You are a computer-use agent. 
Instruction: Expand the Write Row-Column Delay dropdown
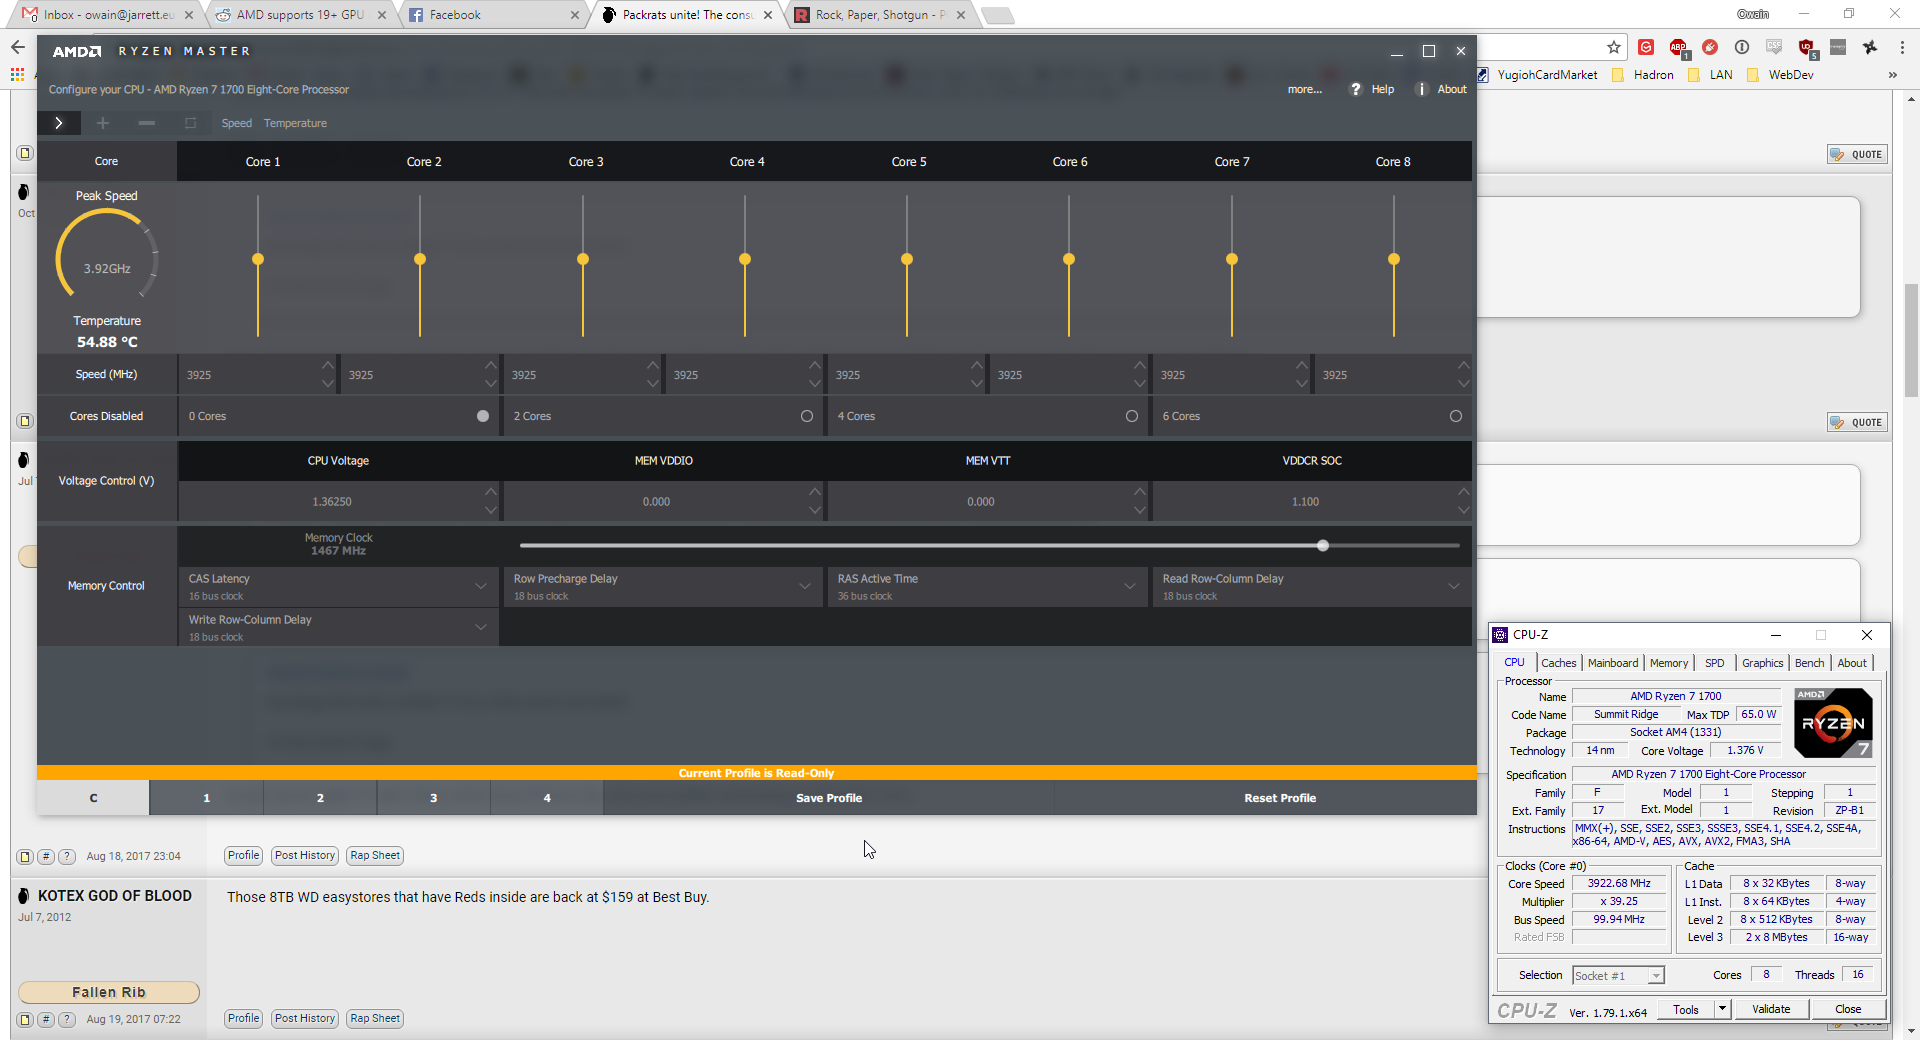(481, 627)
